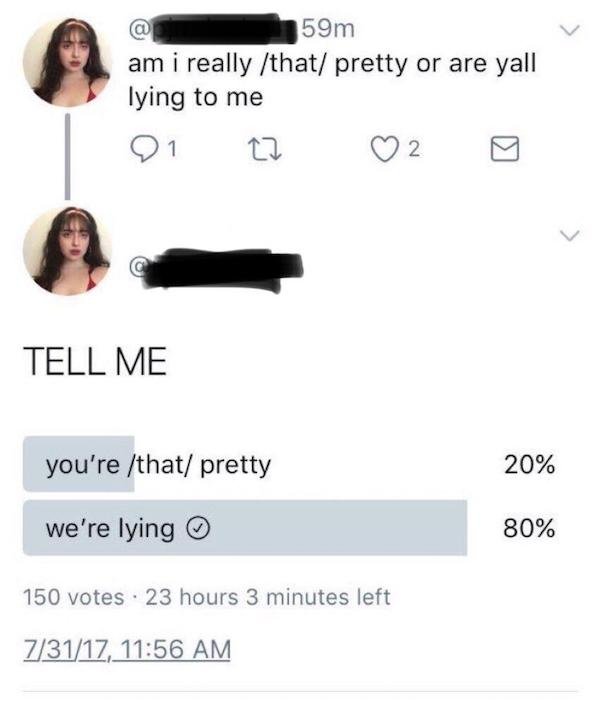
Task: Expand first tweet's chevron options menu
Action: 569,30
